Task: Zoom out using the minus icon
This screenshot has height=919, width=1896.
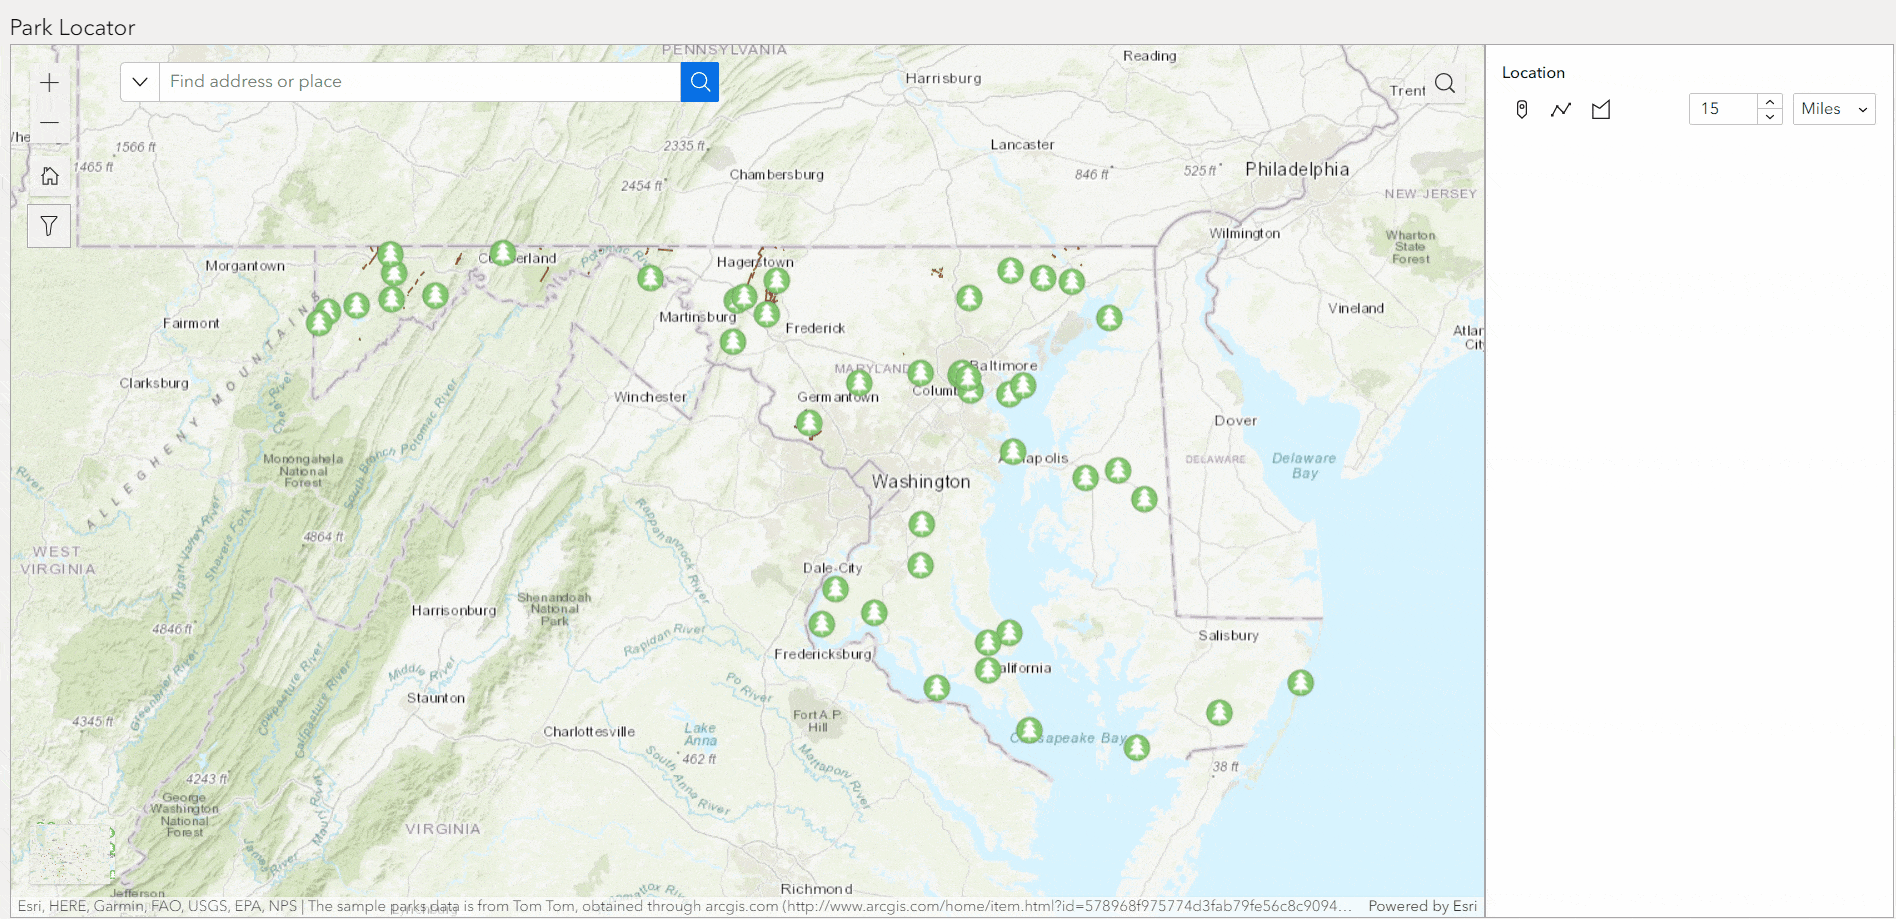Action: tap(49, 123)
